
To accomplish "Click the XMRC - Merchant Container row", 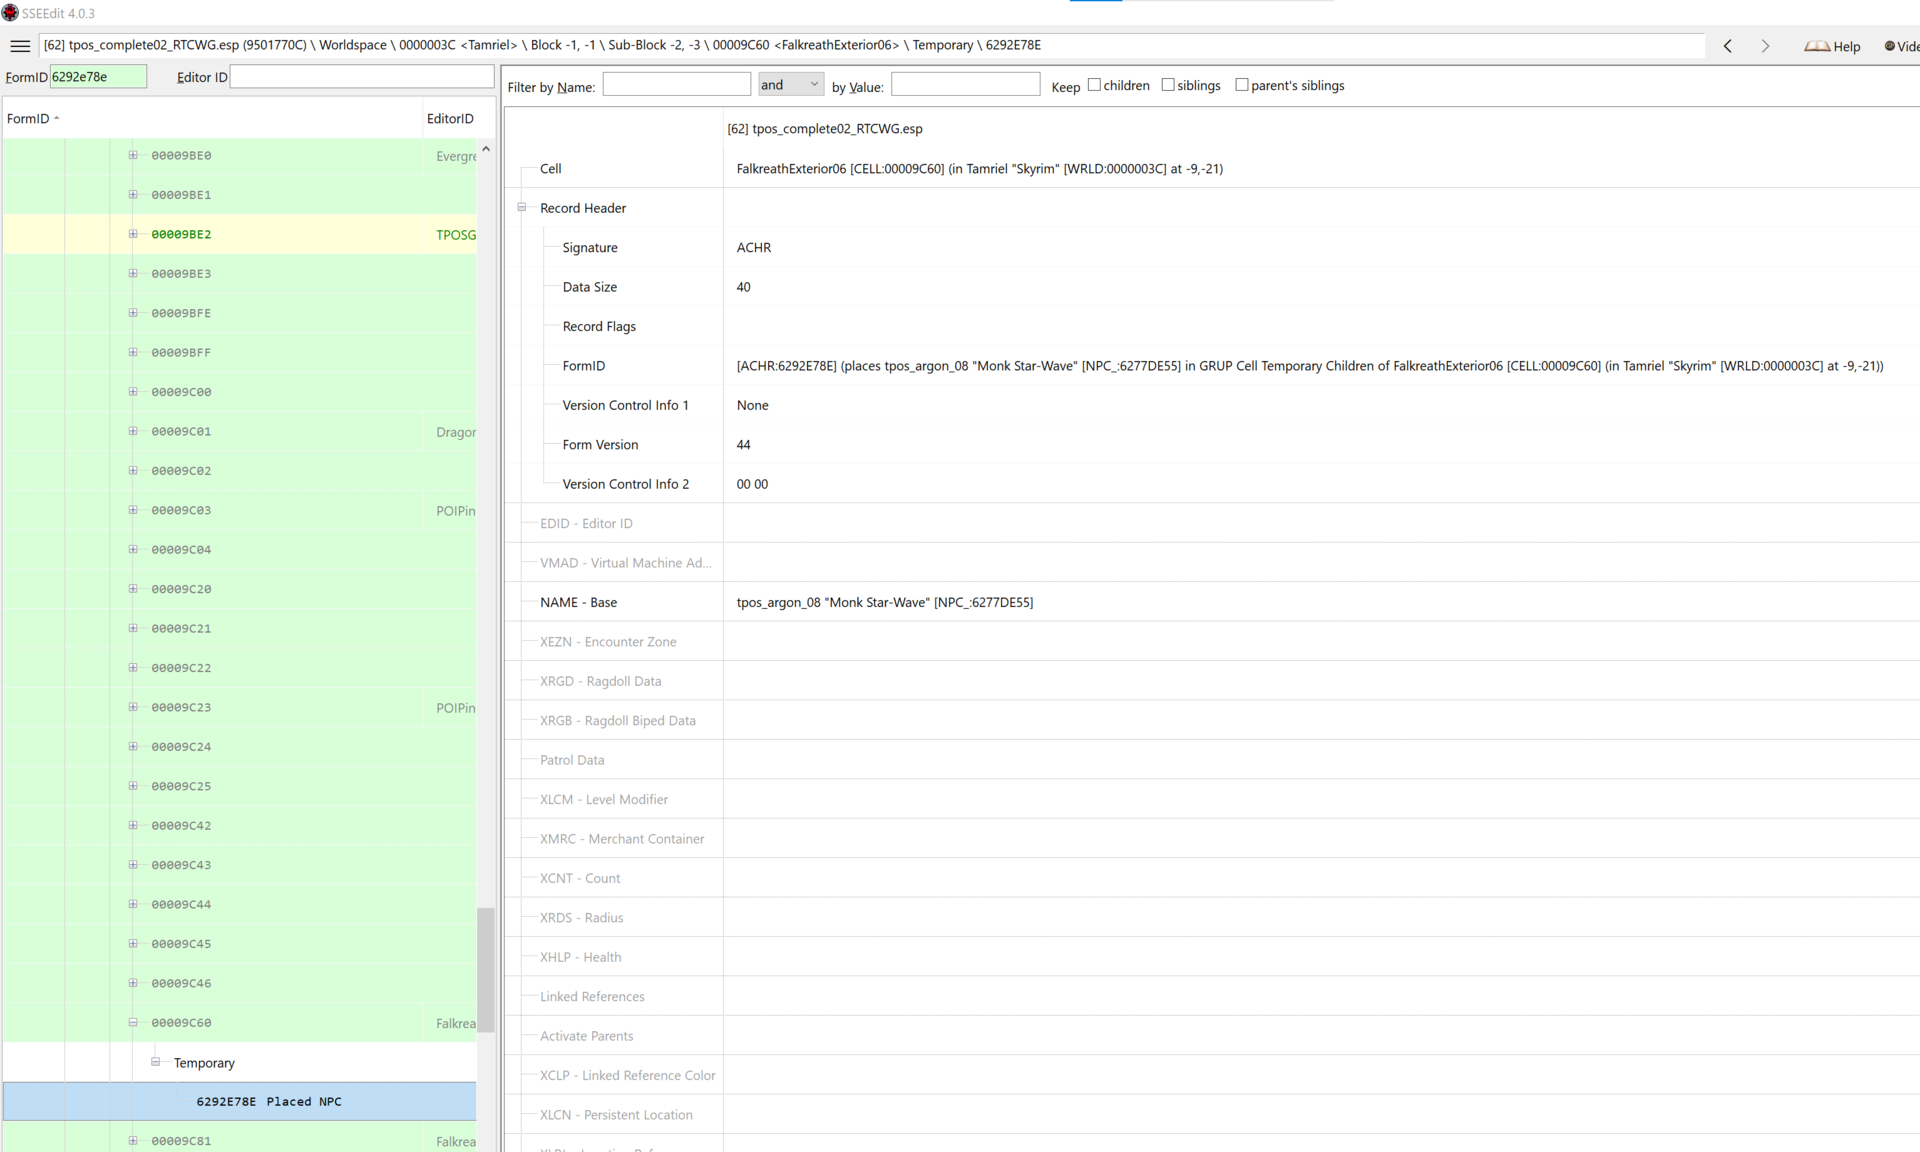I will click(1212, 839).
